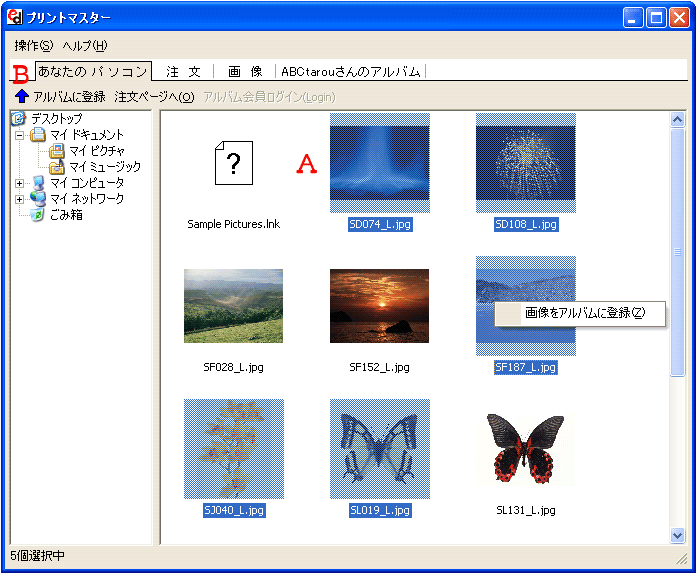Click the SJ040_L.jpg file name label
This screenshot has height=574, width=696.
(x=234, y=510)
